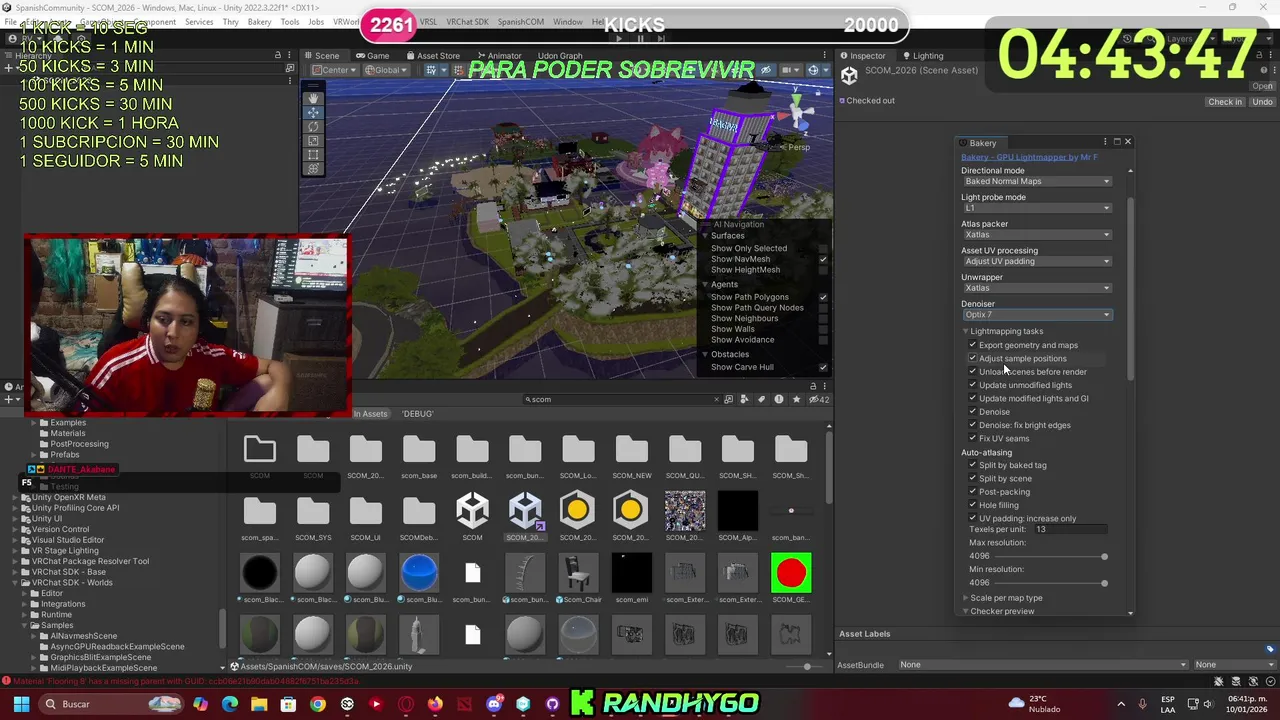Toggle Fix UV seams checkbox
The image size is (1280, 720).
(x=972, y=438)
